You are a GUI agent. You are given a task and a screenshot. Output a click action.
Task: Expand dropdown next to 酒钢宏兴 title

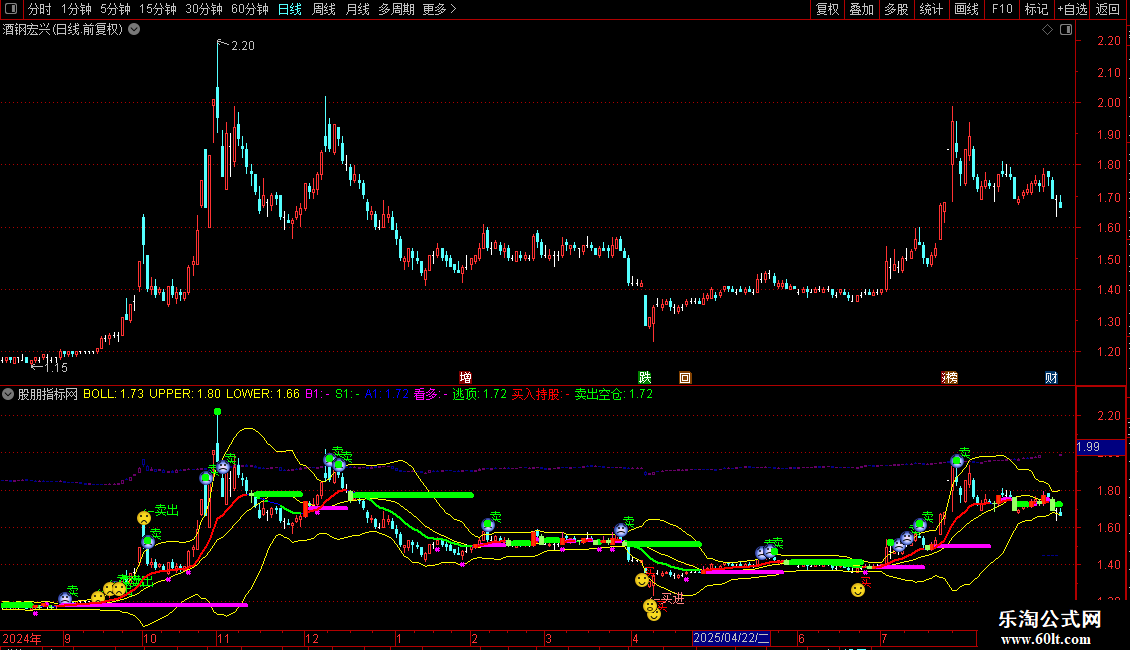coord(134,30)
